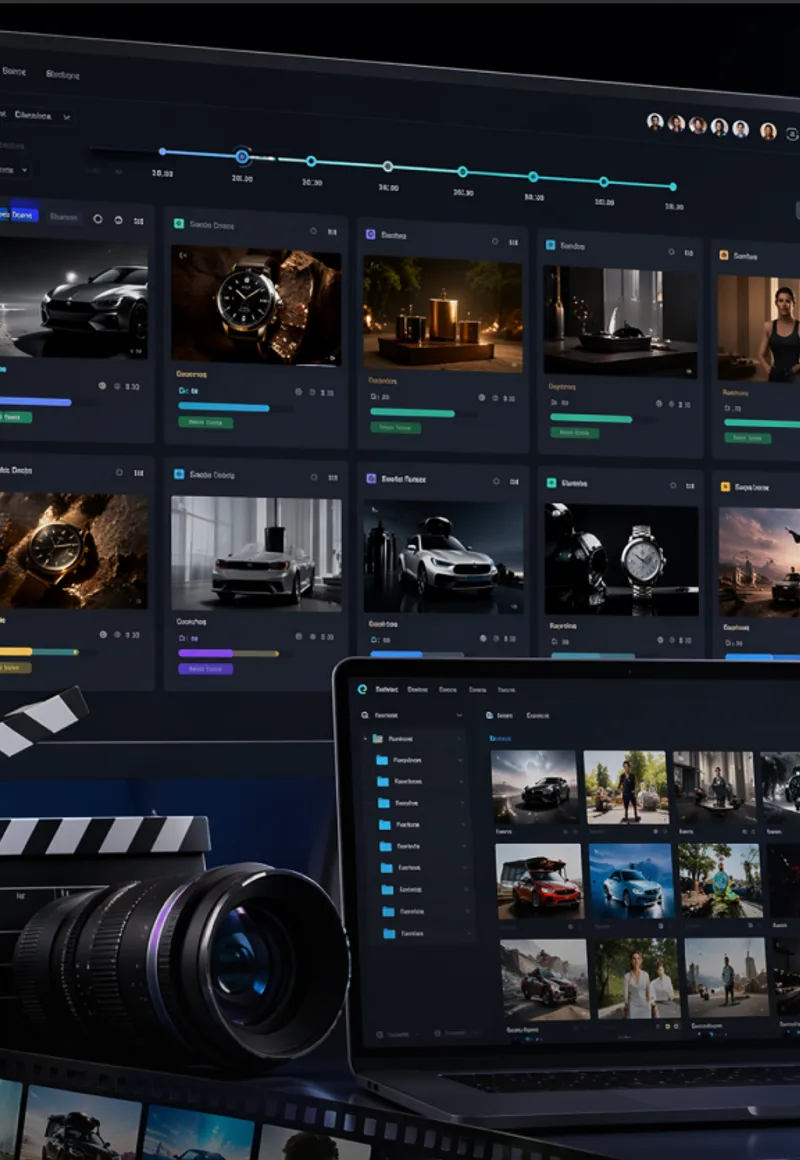Click the teal logo icon in the laptop app

[362, 689]
